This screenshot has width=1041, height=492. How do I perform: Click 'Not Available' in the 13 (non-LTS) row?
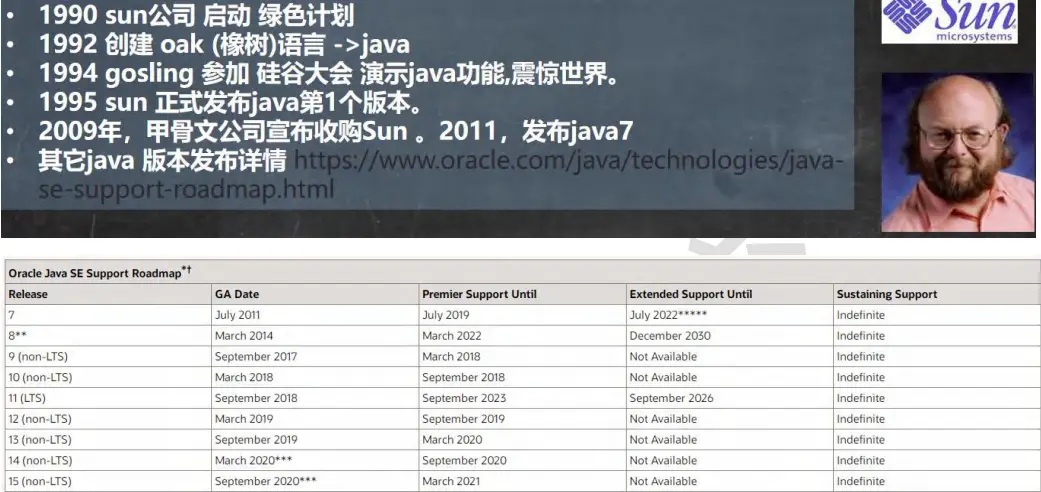(x=663, y=440)
